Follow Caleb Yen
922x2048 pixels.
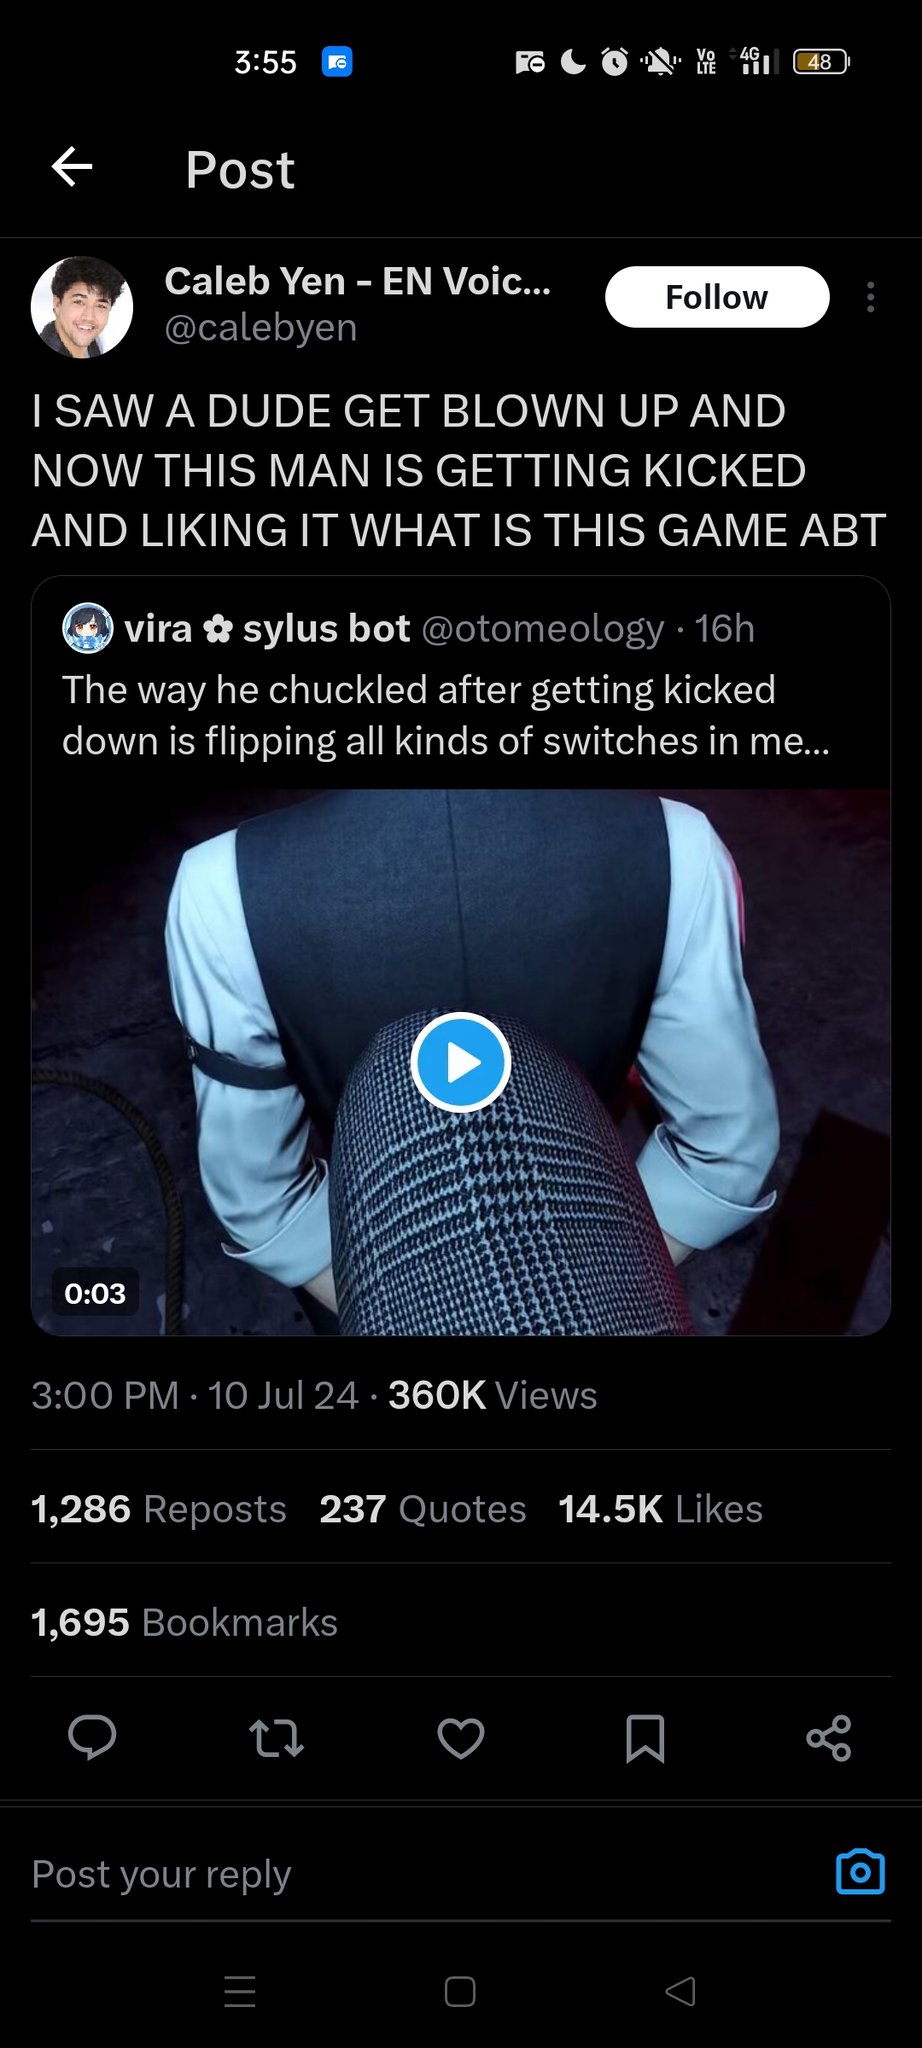click(717, 297)
